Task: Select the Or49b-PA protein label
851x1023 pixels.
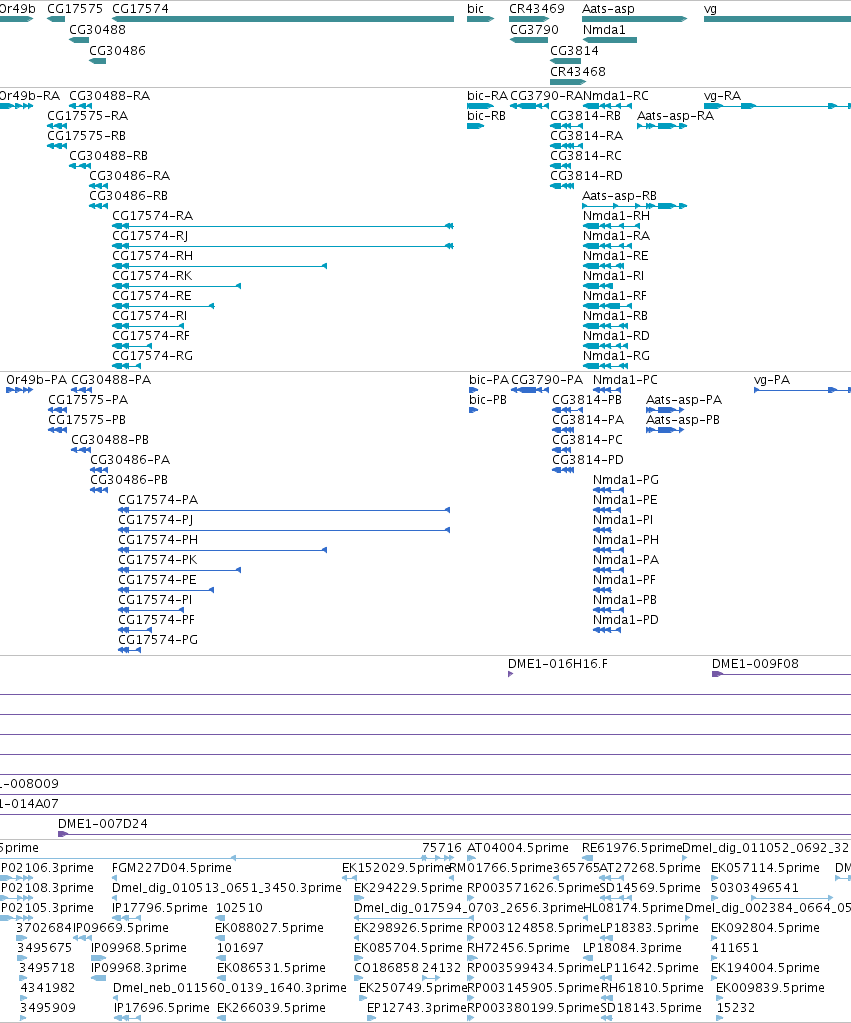Action: (x=37, y=379)
